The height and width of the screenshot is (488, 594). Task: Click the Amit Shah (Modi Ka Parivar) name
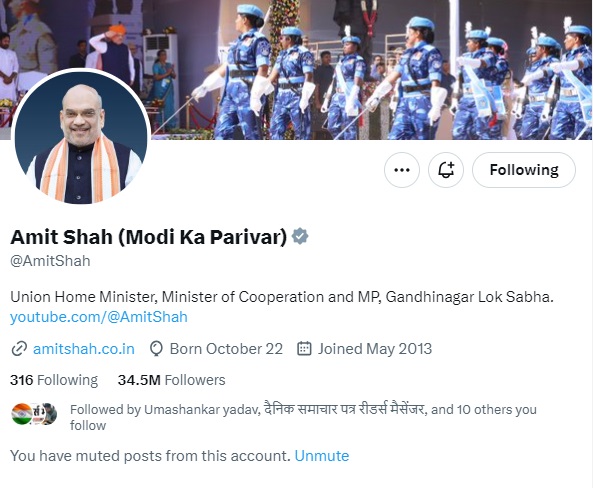(148, 237)
